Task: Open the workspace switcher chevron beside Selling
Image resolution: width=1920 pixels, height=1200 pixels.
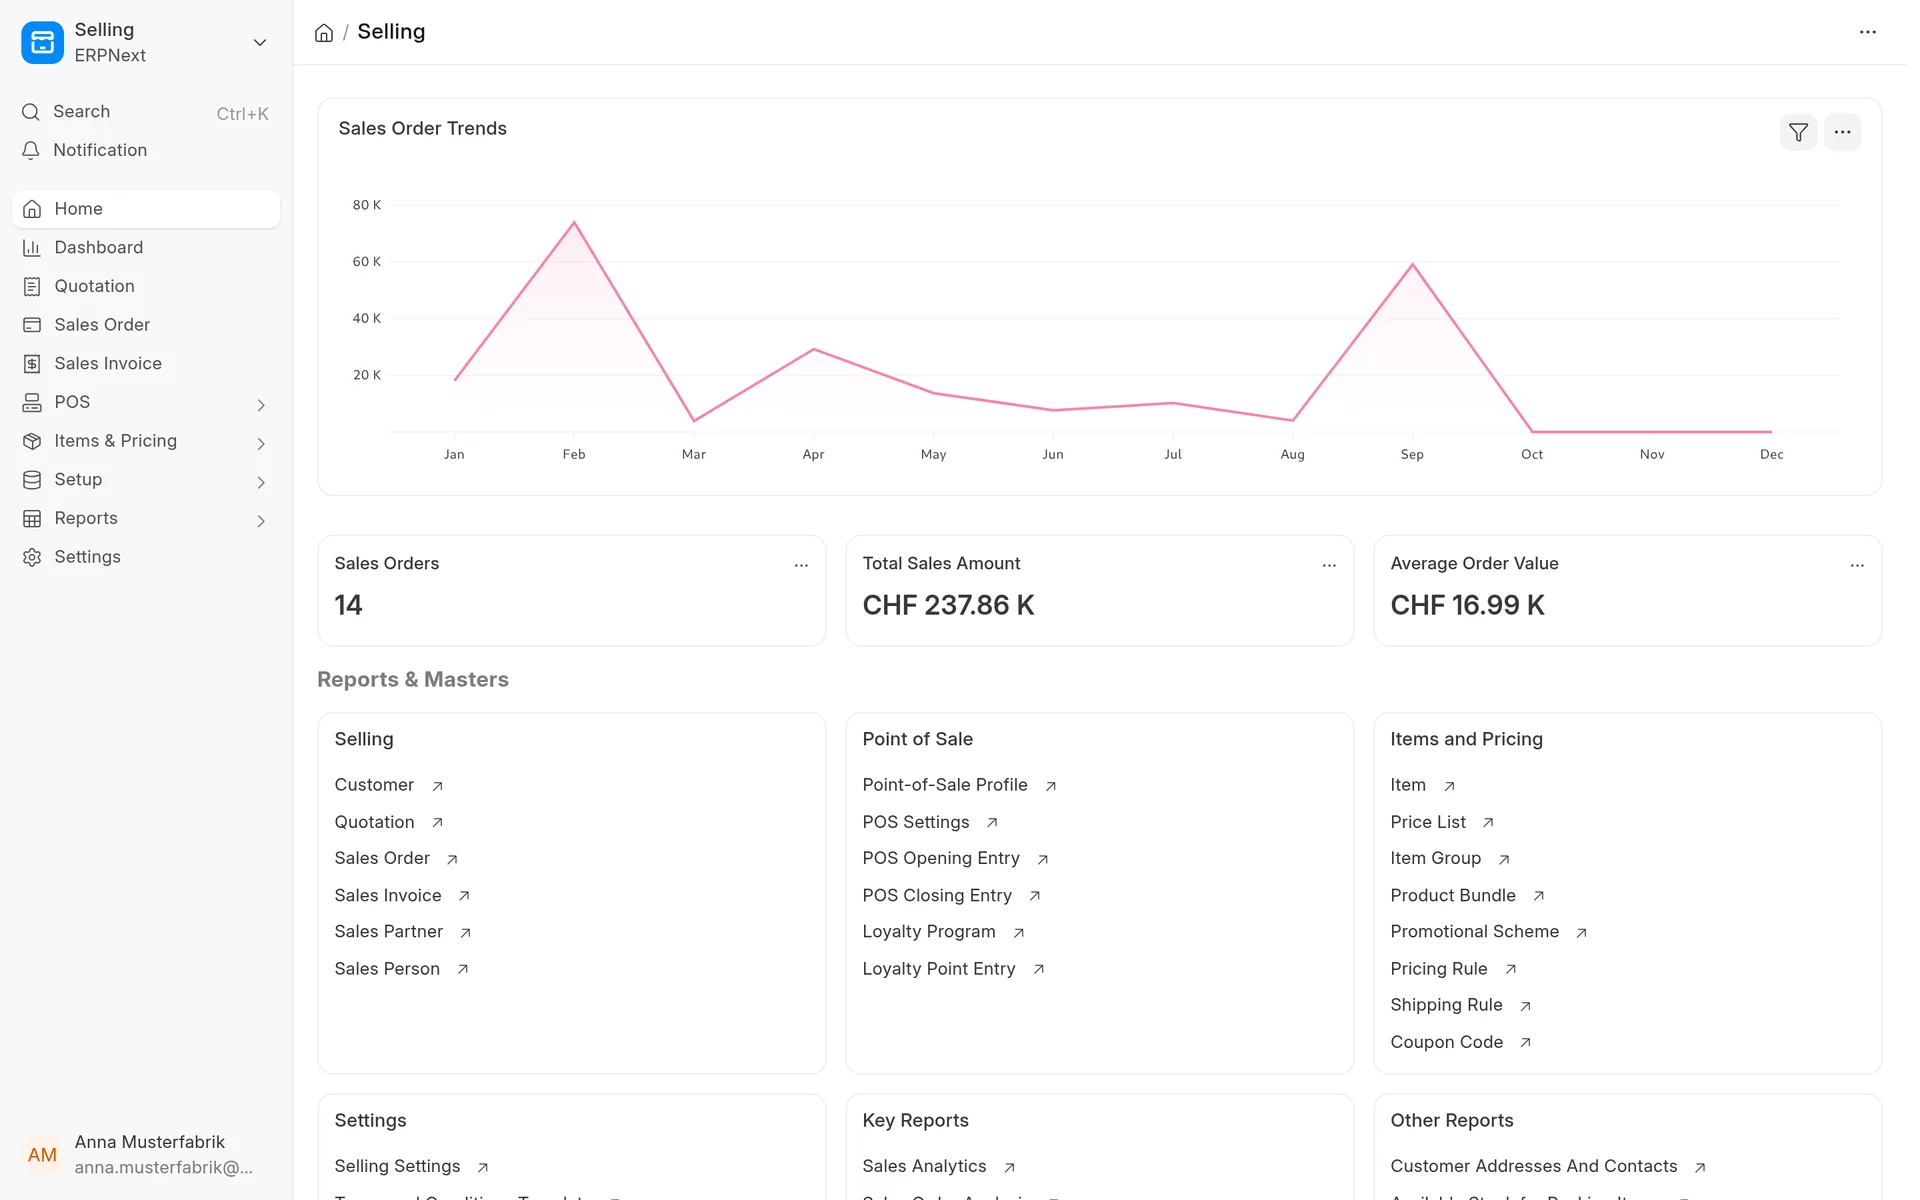Action: pyautogui.click(x=260, y=42)
